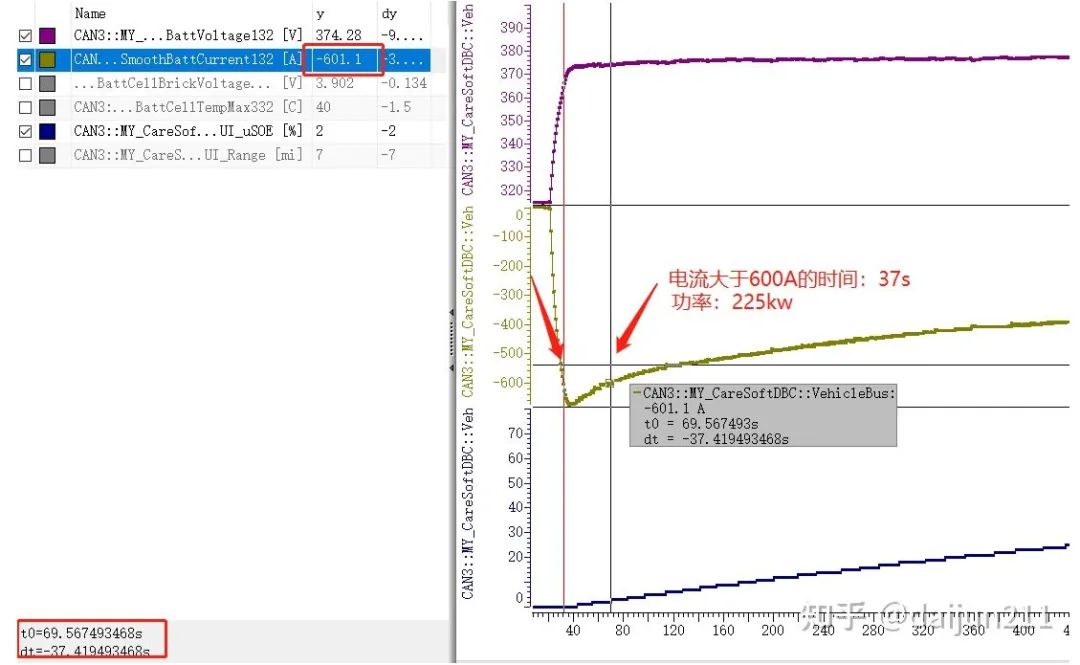Click the navy UI_uSOE color swatch
The width and height of the screenshot is (1080, 665).
tap(48, 131)
